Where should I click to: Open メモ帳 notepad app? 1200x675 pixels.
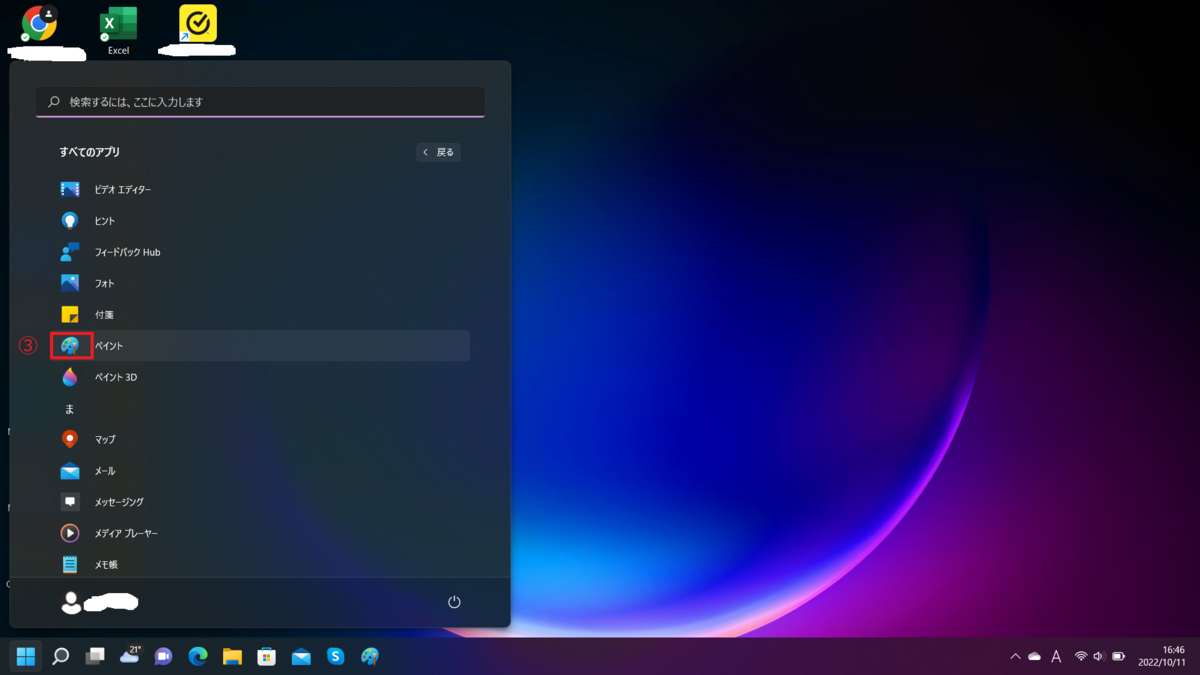click(x=260, y=564)
